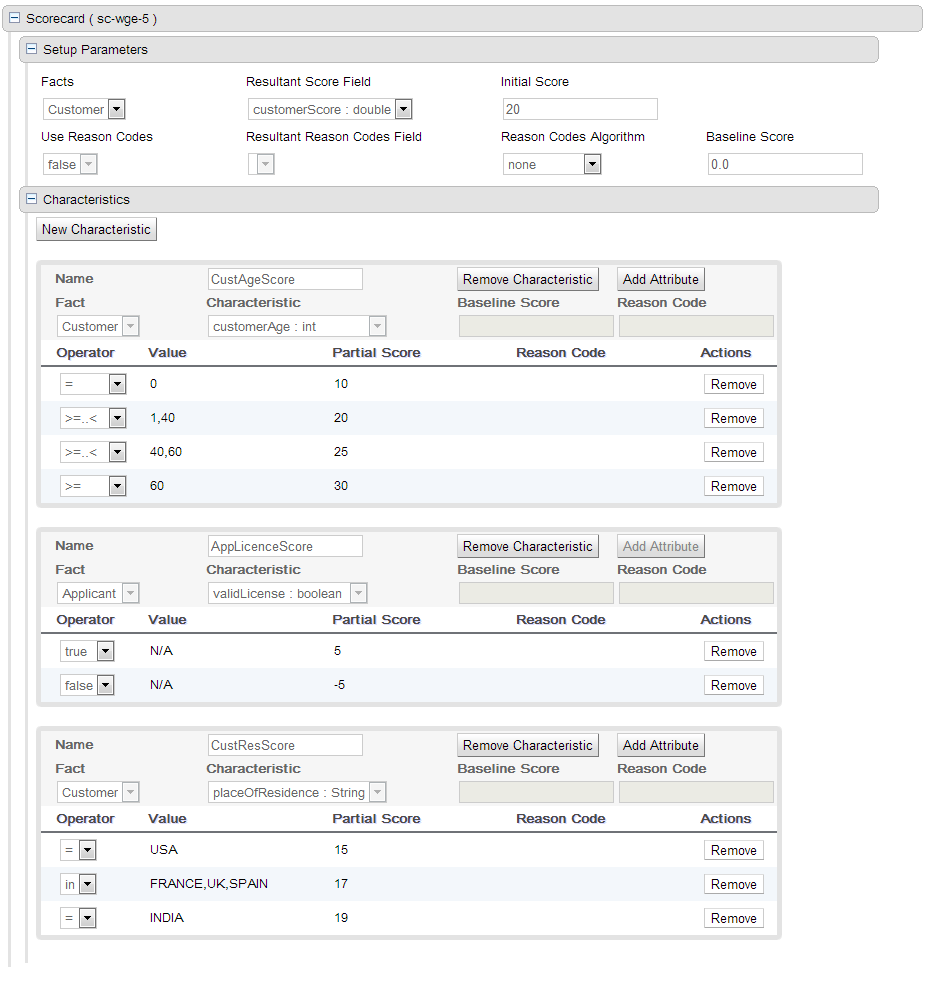The image size is (927, 983).
Task: Click the Initial Score input field
Action: point(580,109)
